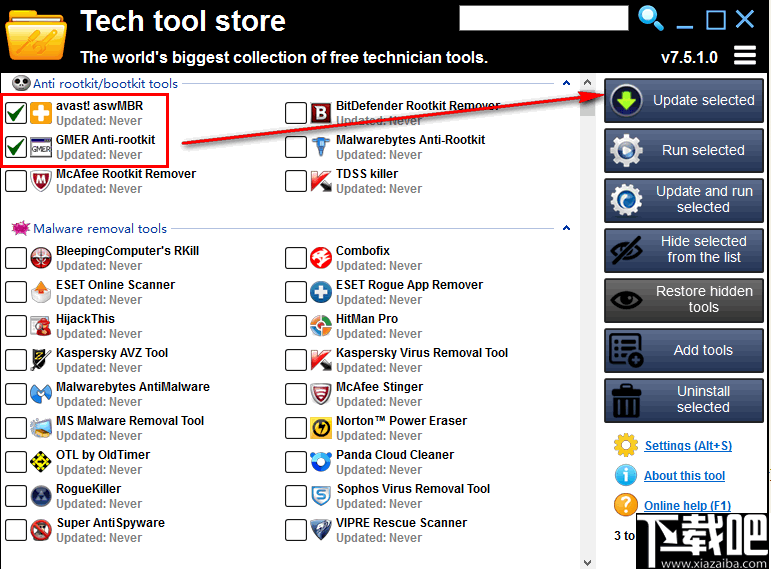
Task: Click the Sophos Virus Removal Tool icon
Action: pos(321,496)
